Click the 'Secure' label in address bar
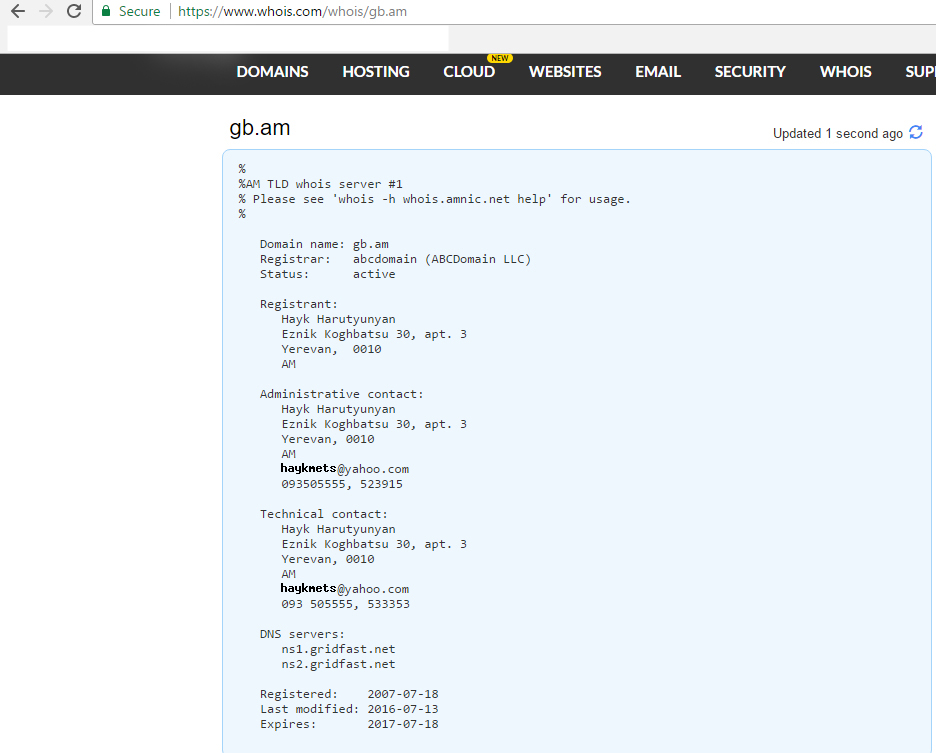Viewport: 936px width, 753px height. click(139, 11)
